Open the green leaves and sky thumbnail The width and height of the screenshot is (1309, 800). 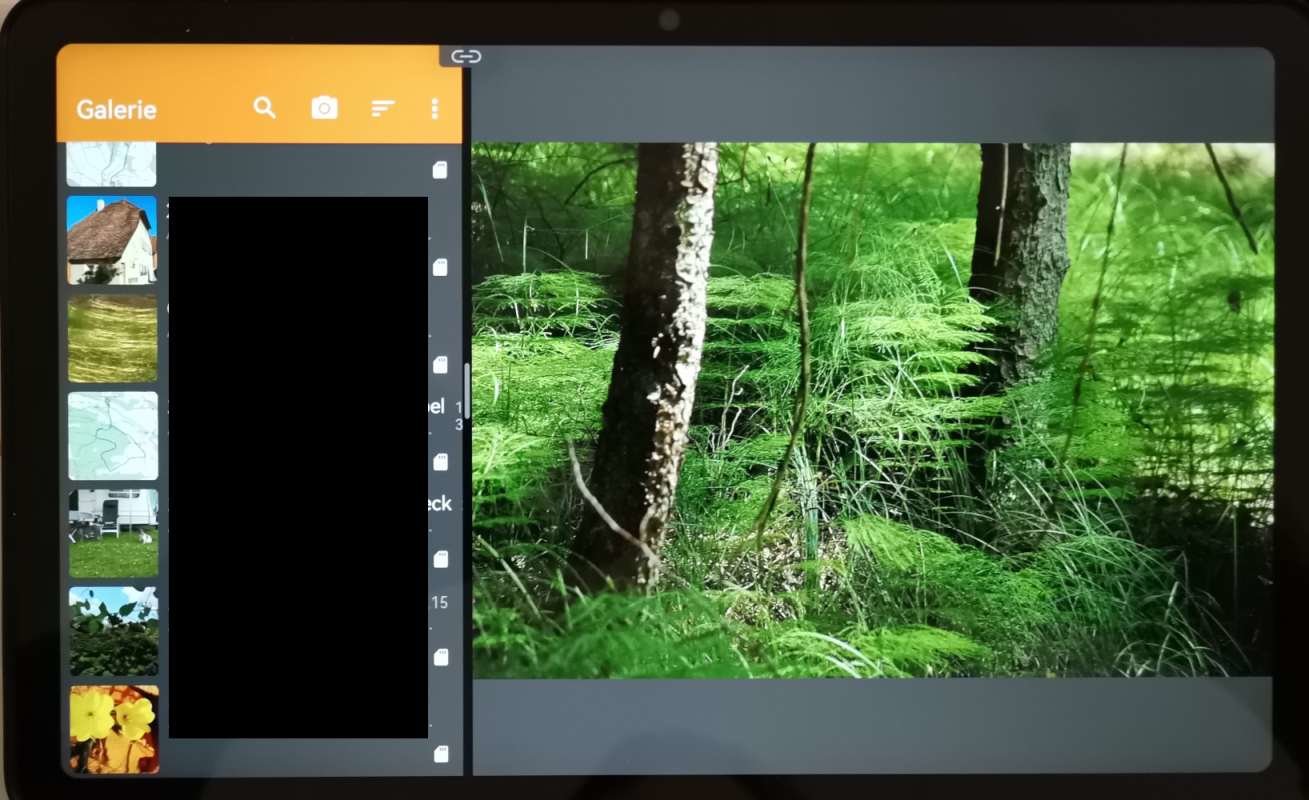[112, 631]
